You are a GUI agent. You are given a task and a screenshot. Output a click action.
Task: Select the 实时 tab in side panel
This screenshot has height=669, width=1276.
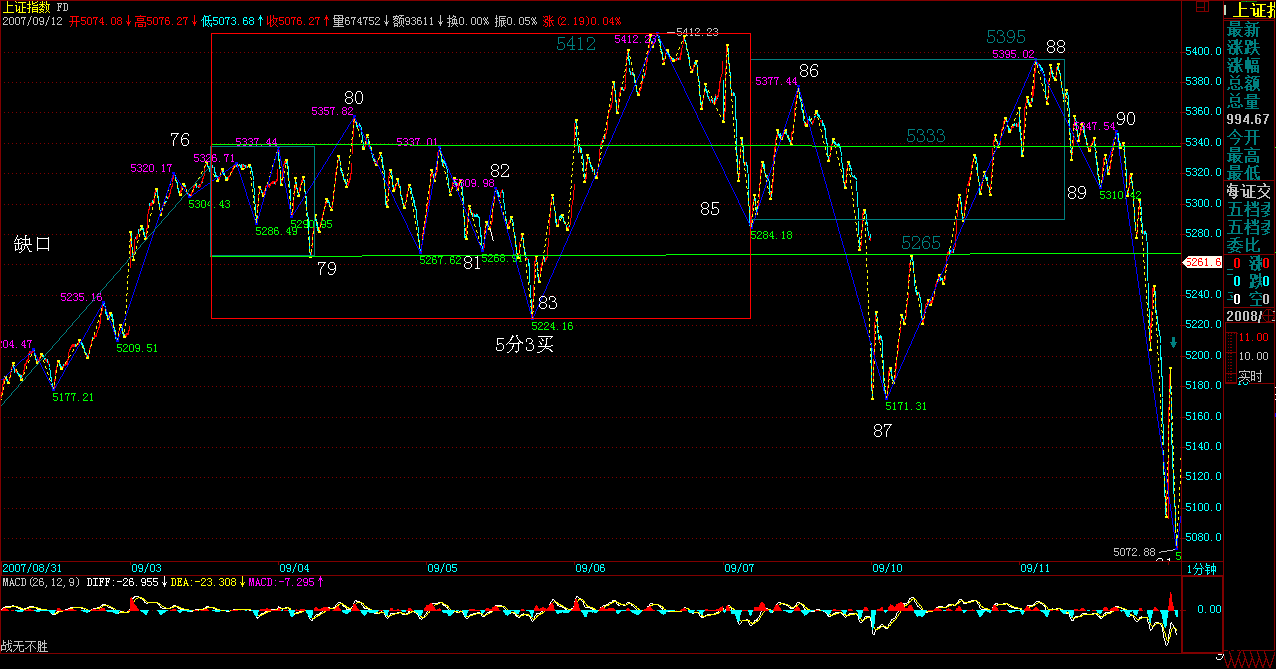(1250, 376)
